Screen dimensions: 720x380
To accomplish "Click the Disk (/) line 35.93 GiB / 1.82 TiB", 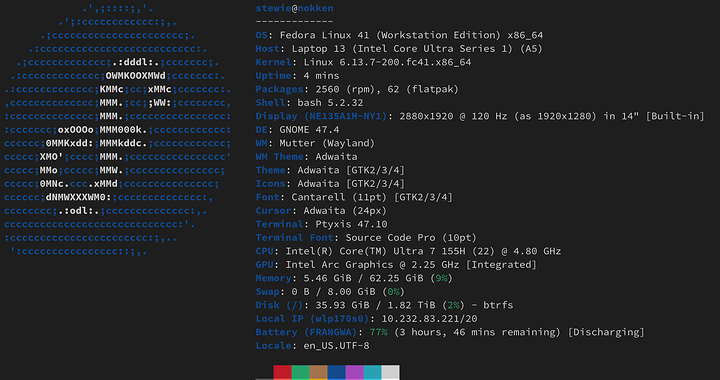I will pyautogui.click(x=384, y=305).
